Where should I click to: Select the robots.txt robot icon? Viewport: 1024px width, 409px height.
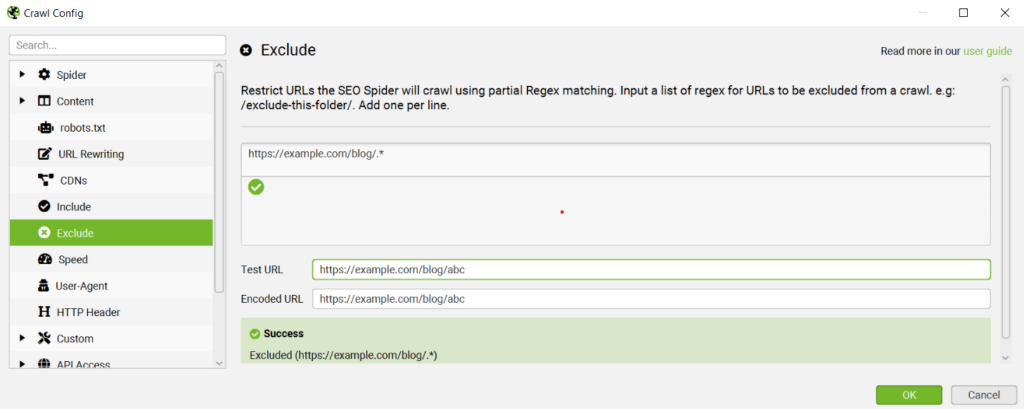tap(44, 127)
